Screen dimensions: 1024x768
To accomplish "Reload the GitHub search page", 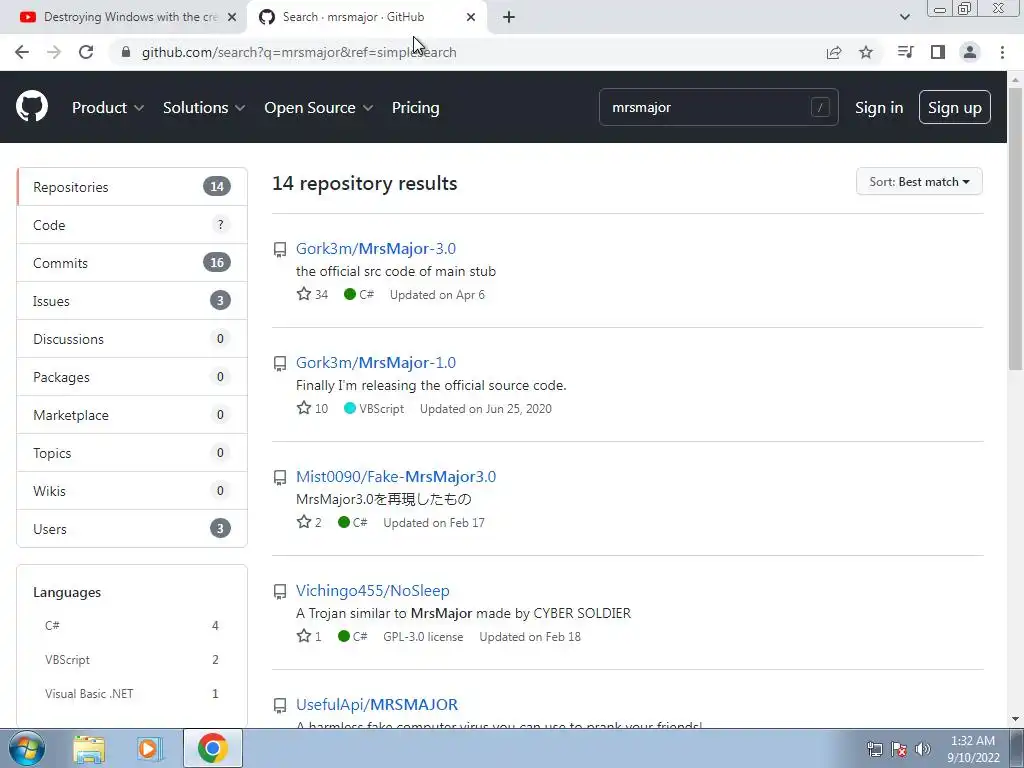I will tap(86, 52).
